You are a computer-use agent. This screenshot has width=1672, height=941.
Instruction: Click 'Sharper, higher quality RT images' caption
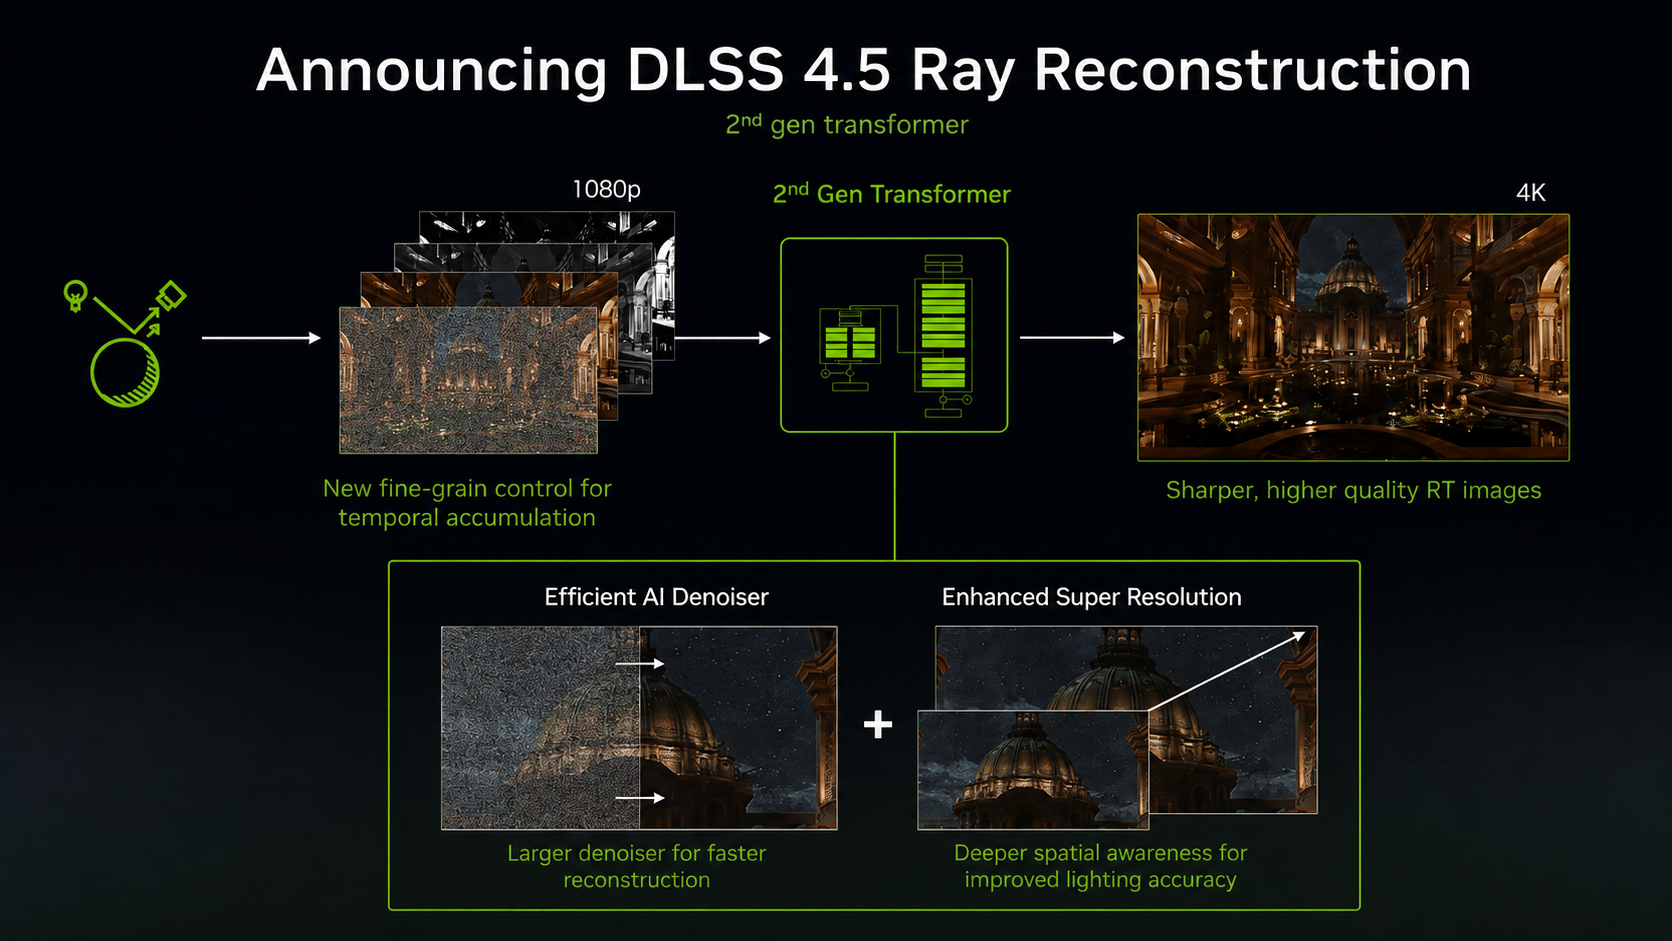tap(1353, 490)
